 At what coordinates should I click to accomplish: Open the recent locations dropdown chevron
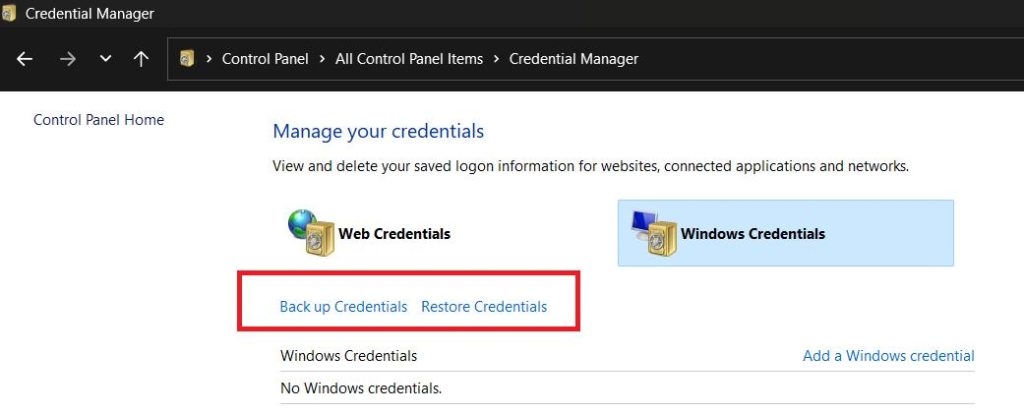pyautogui.click(x=105, y=59)
